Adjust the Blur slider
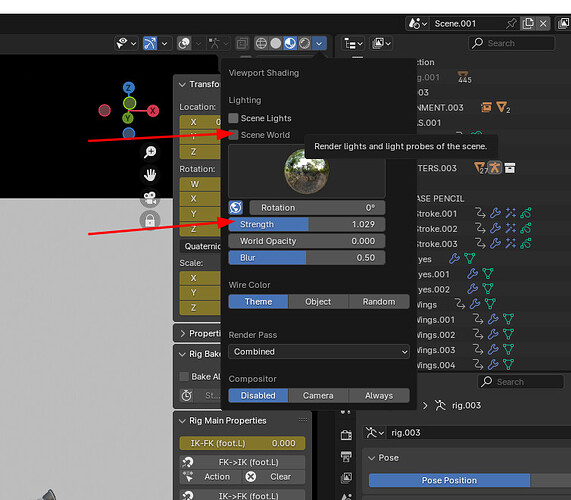 pos(307,258)
